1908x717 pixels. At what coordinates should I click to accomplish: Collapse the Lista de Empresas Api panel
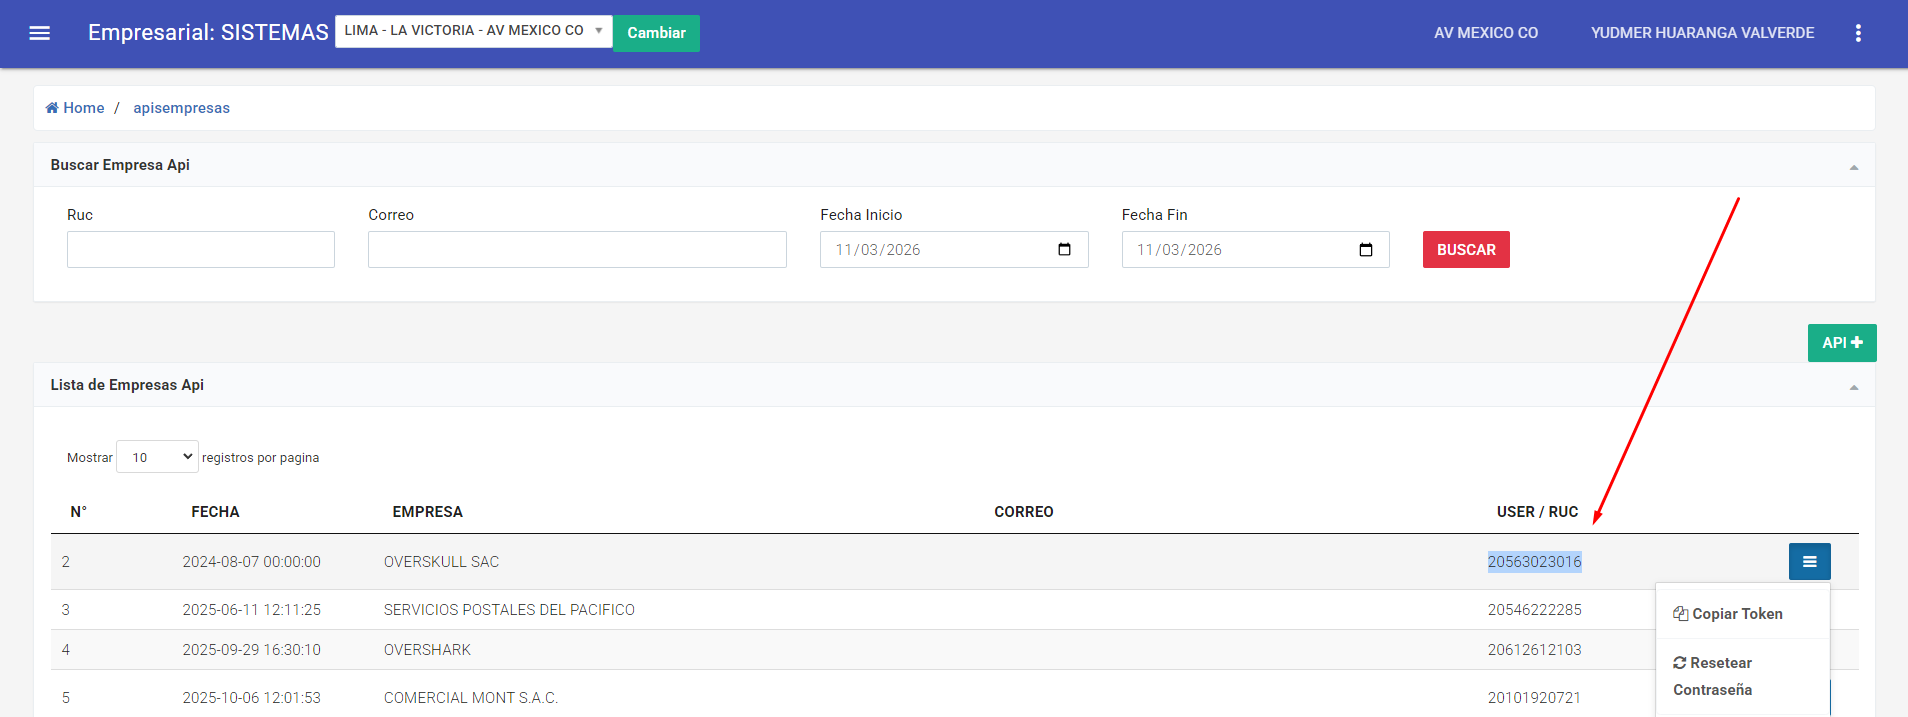pyautogui.click(x=1853, y=387)
